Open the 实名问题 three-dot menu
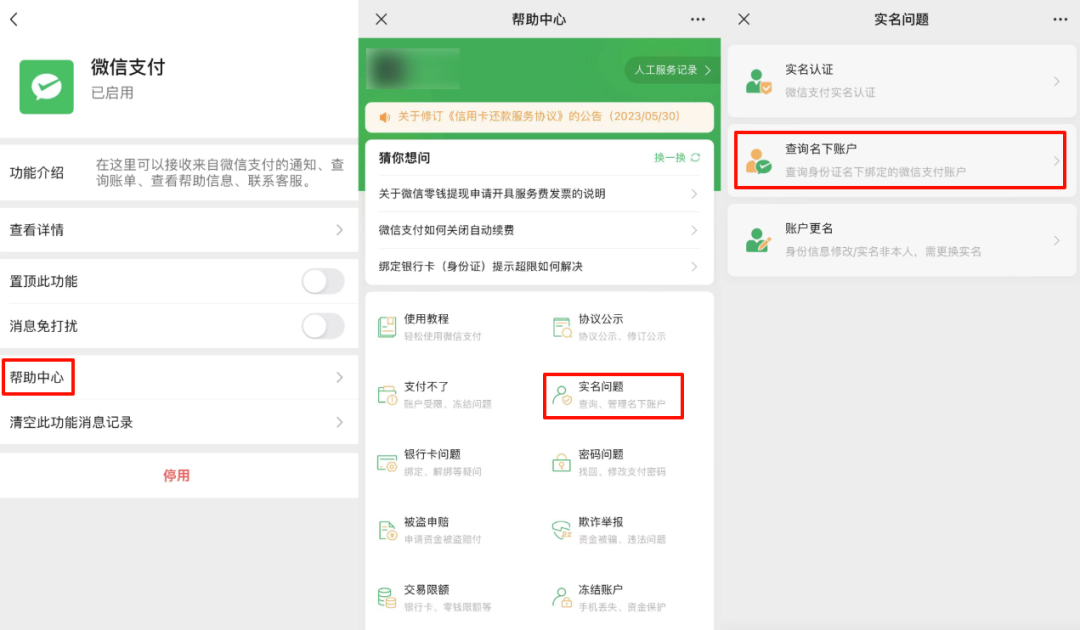The height and width of the screenshot is (630, 1080). [1060, 19]
